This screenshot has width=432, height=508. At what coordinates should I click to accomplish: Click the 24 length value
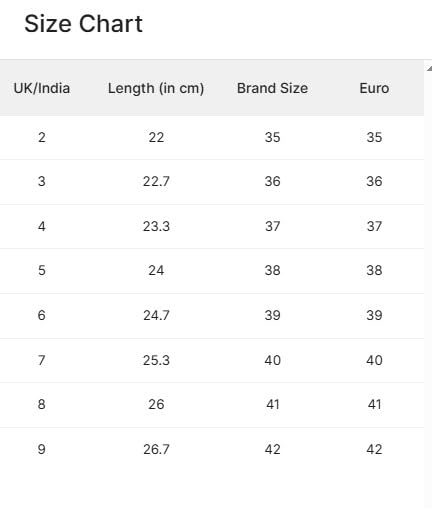(x=156, y=270)
